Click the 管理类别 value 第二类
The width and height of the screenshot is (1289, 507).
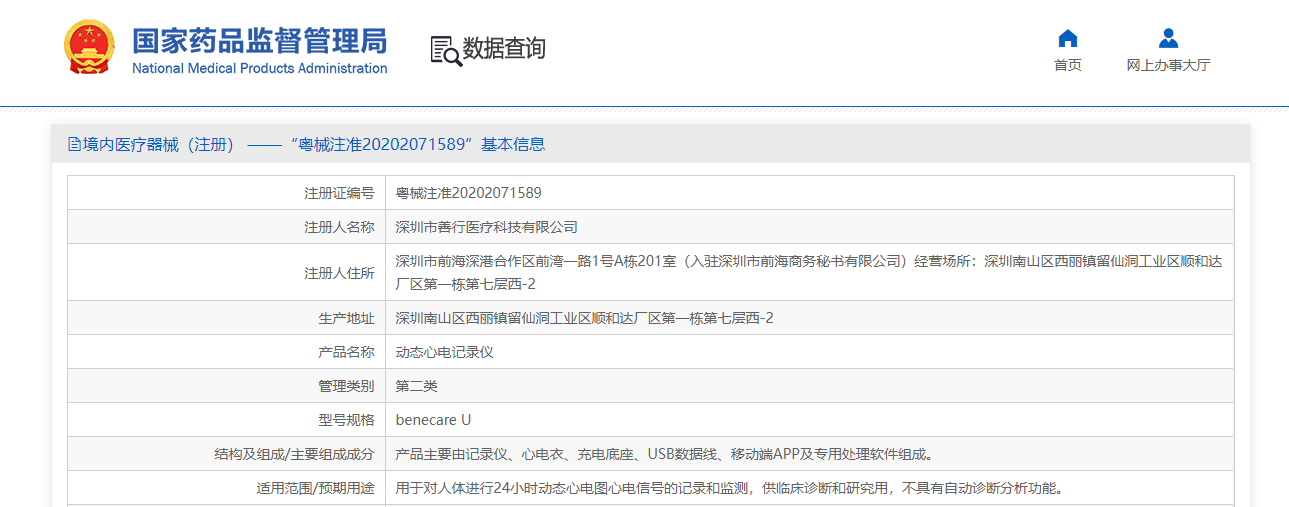[416, 386]
